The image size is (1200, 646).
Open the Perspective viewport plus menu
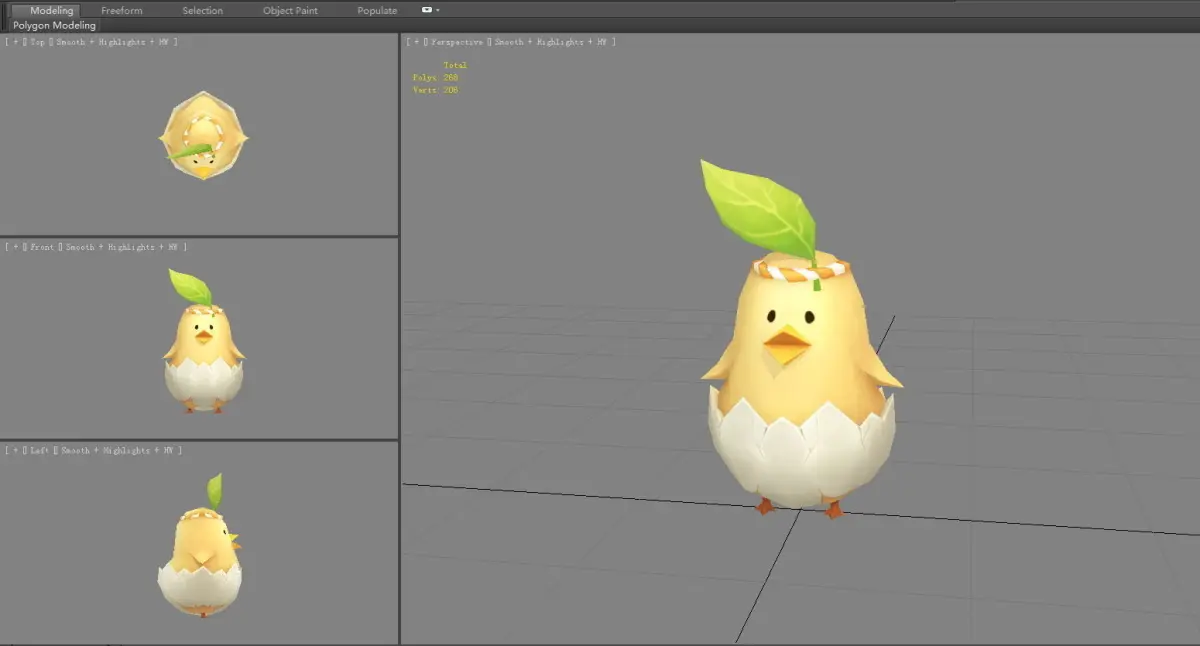(416, 42)
